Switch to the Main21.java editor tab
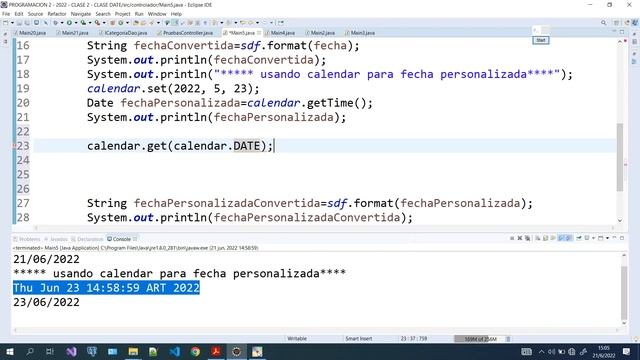 pos(74,33)
